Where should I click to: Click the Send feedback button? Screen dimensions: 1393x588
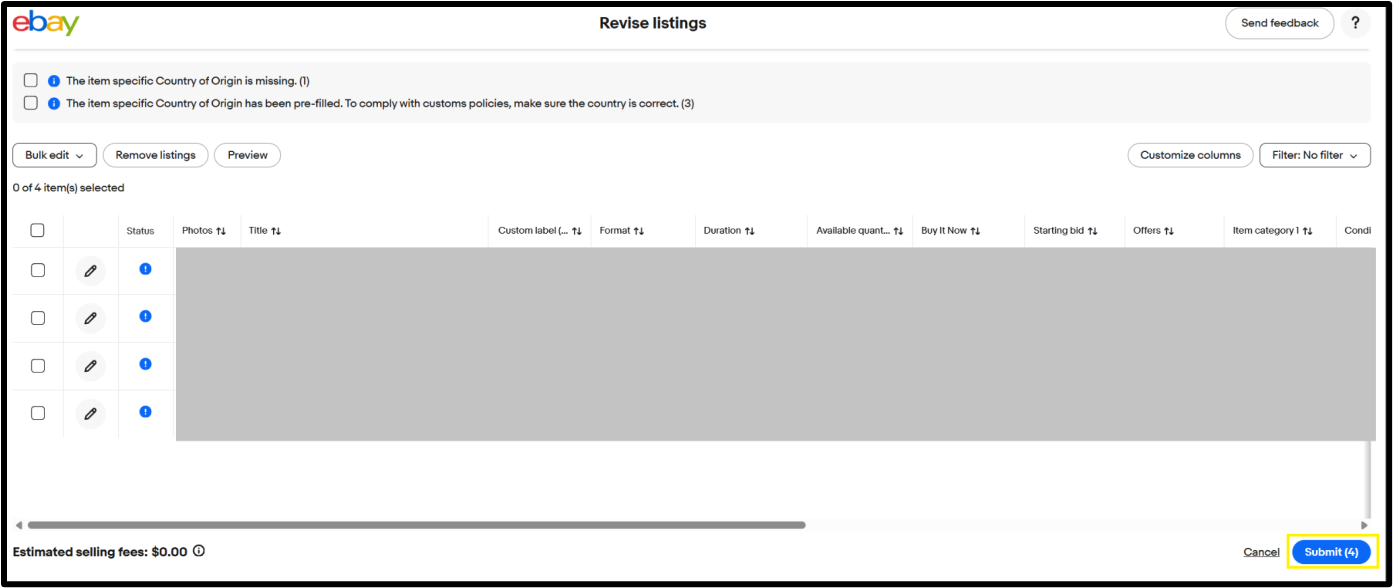coord(1279,23)
